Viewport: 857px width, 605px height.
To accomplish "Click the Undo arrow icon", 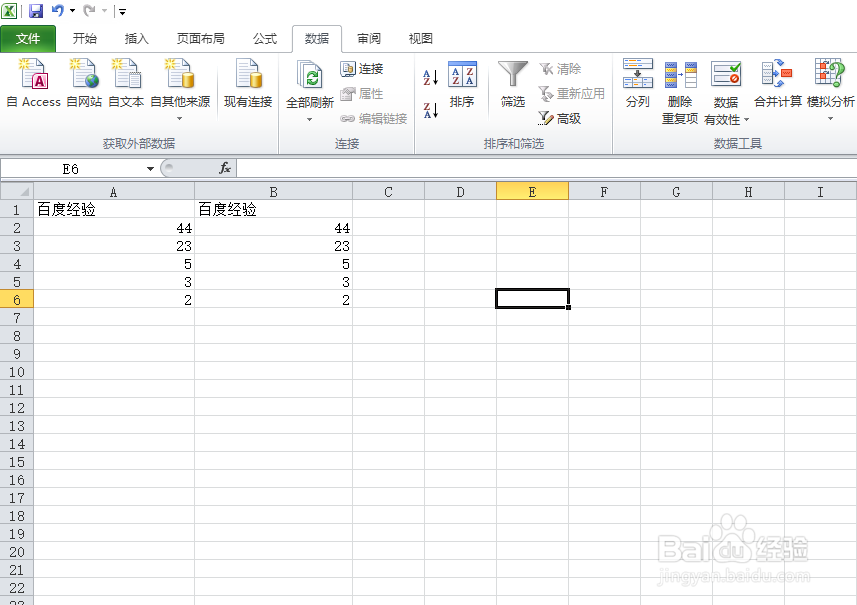I will click(x=57, y=10).
